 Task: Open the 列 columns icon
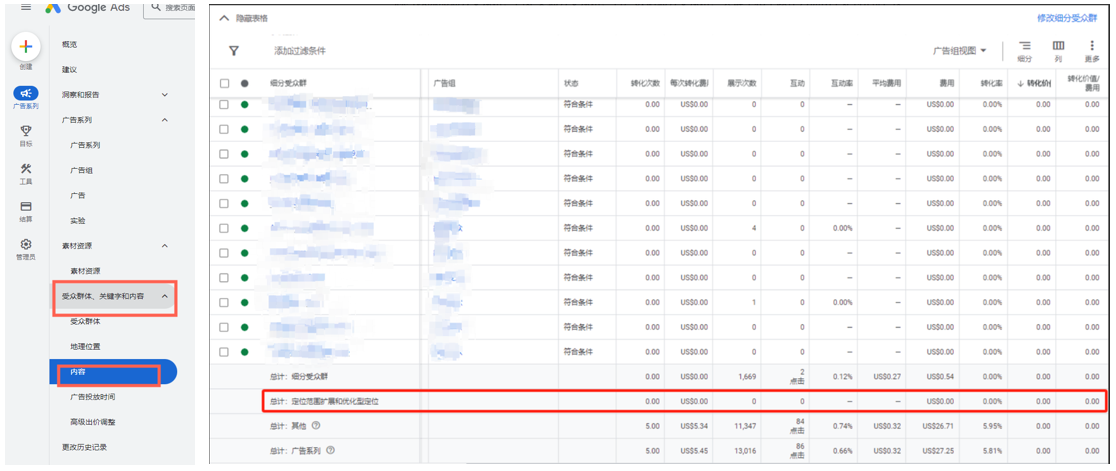point(1058,46)
